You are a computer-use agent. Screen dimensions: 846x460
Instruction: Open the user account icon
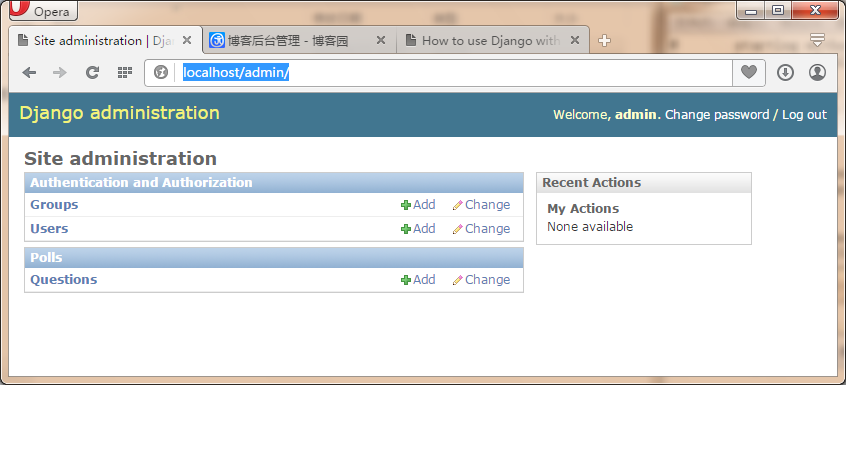(x=817, y=72)
